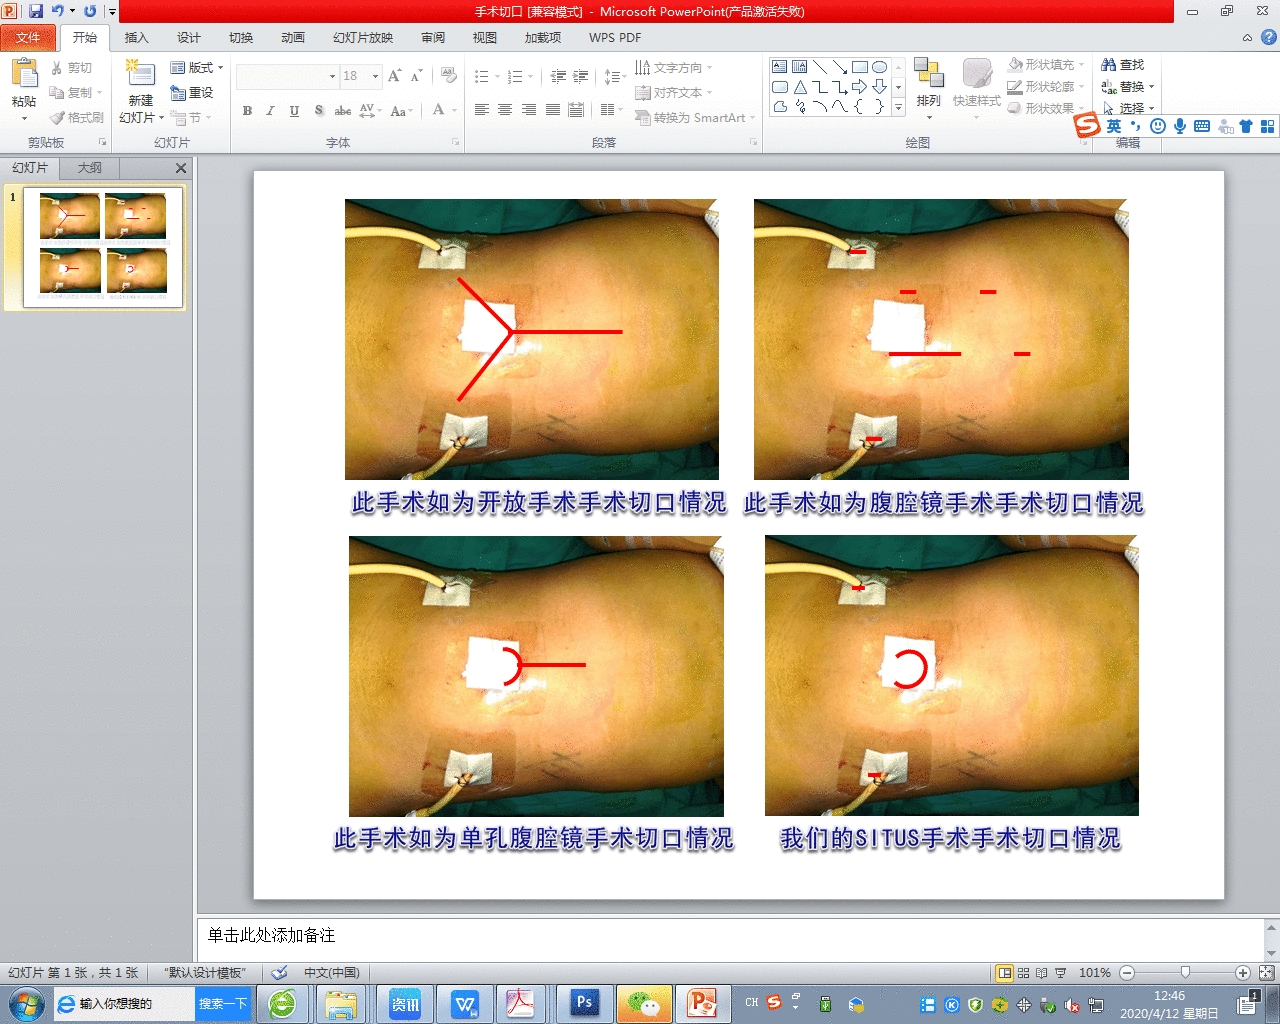Open the font color dropdown arrow
The height and width of the screenshot is (1024, 1280).
click(455, 111)
